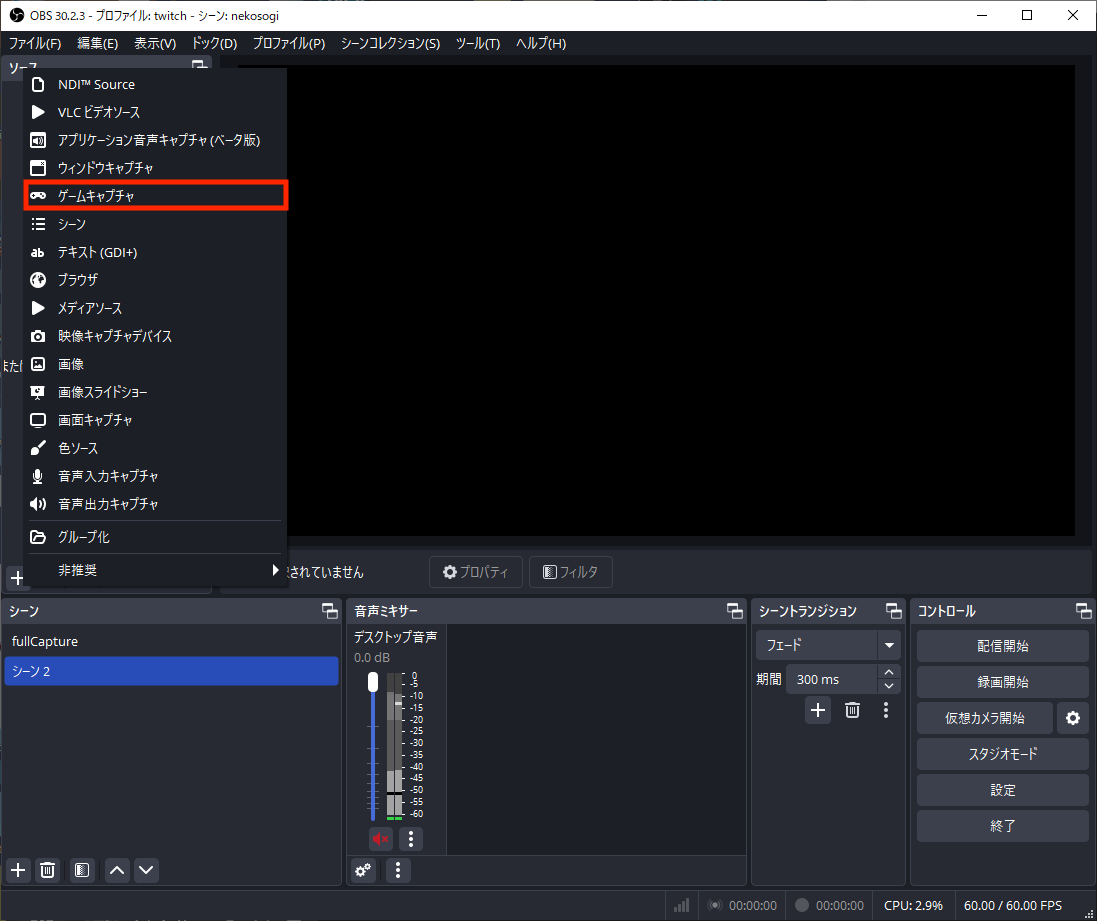The width and height of the screenshot is (1097, 921).
Task: Open desktop audio three-dot options menu
Action: tap(411, 838)
